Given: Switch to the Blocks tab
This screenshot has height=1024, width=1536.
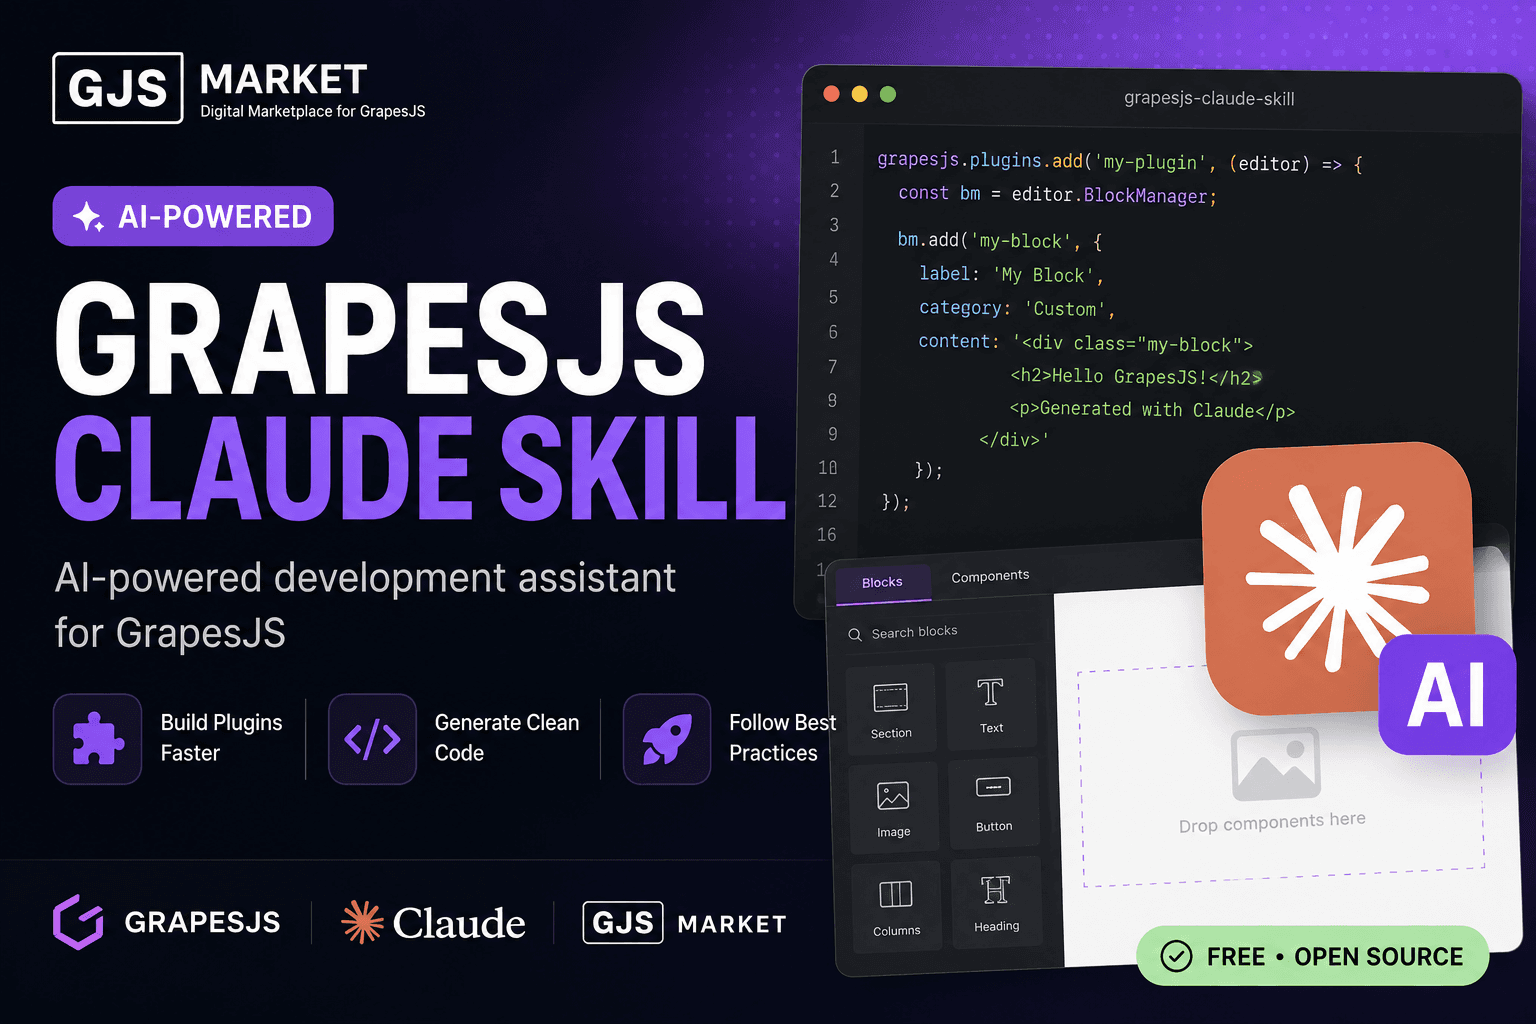Looking at the screenshot, I should click(882, 583).
